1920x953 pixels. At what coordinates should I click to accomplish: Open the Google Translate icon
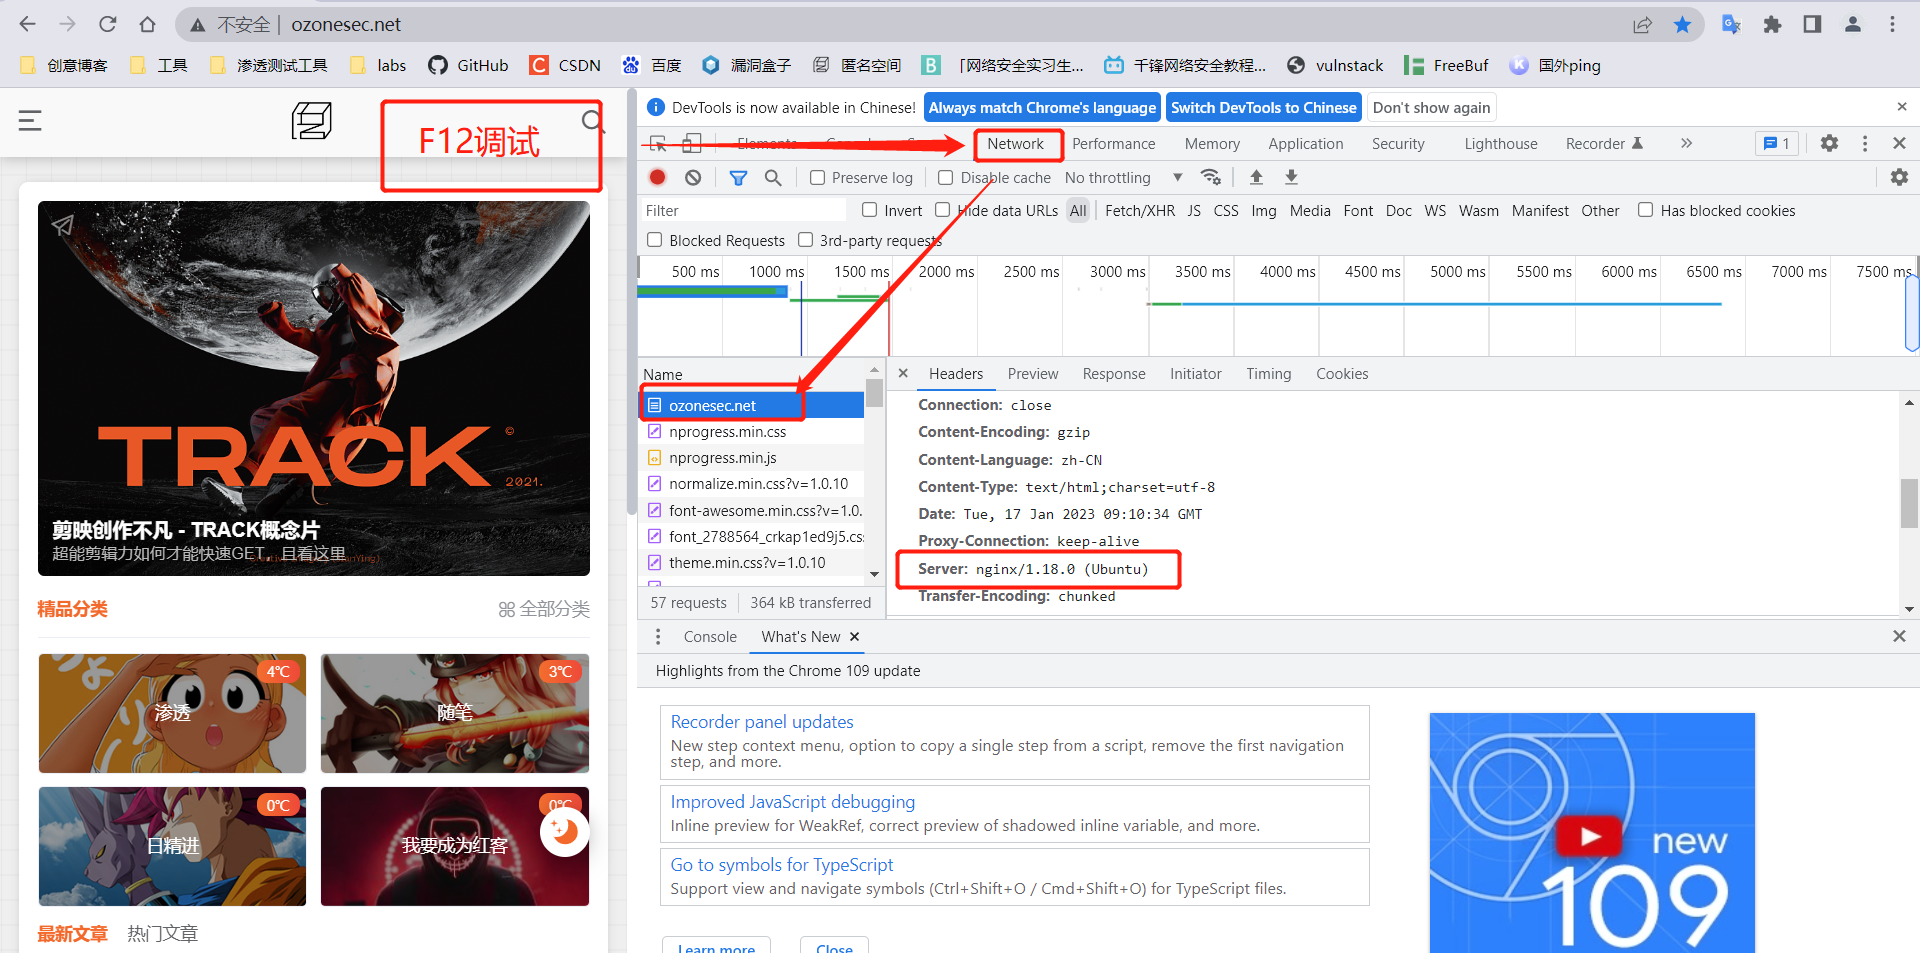click(1731, 24)
